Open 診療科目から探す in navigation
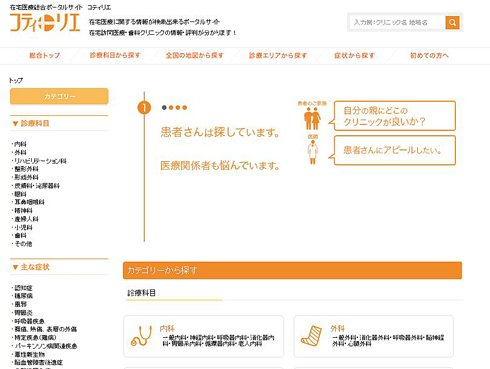This screenshot has height=369, width=490. tap(115, 55)
